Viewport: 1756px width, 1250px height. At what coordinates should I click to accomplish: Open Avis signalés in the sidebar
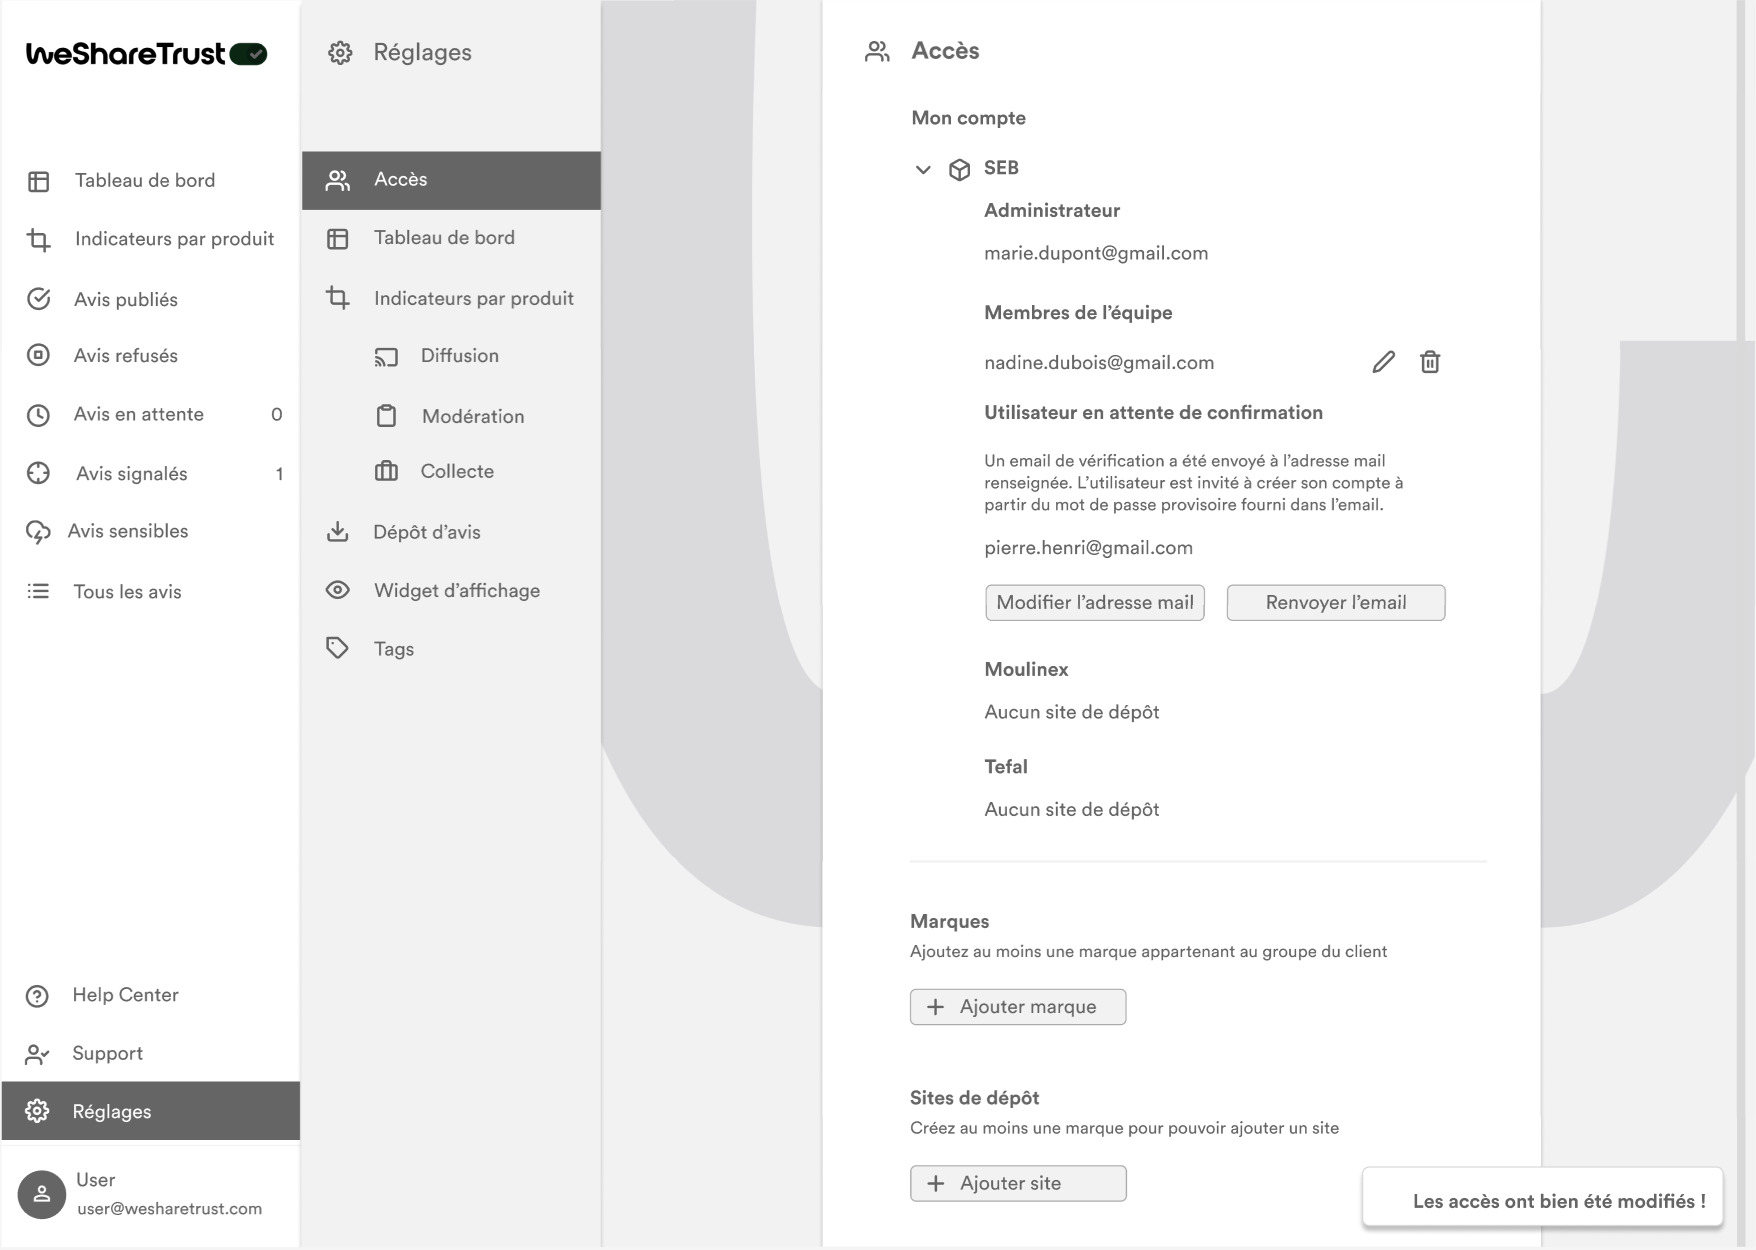pos(131,474)
